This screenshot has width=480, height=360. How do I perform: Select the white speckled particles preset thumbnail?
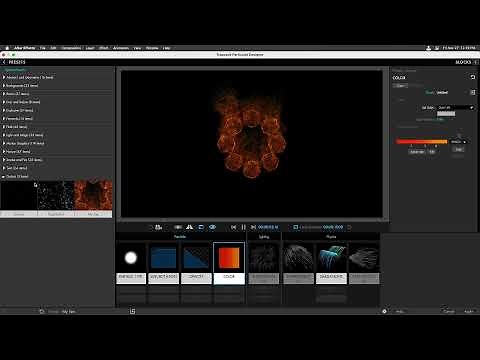point(56,195)
